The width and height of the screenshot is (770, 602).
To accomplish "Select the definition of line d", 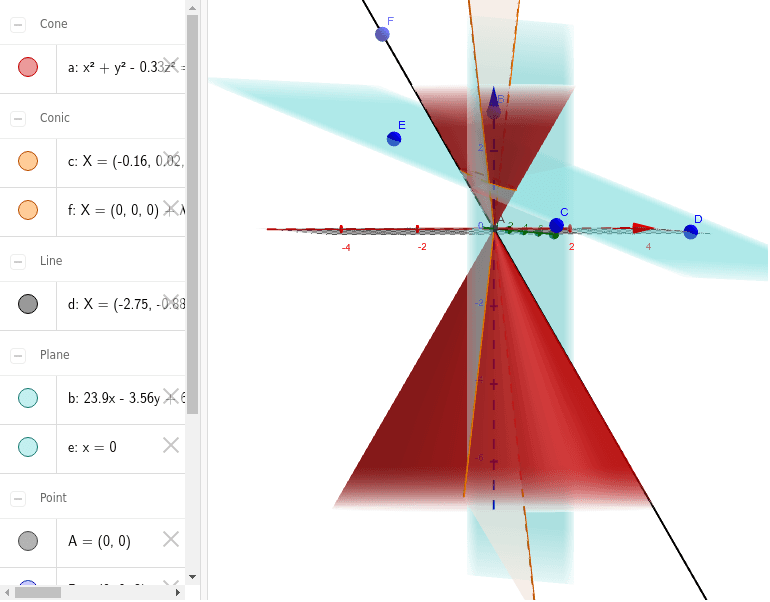I will (x=127, y=304).
